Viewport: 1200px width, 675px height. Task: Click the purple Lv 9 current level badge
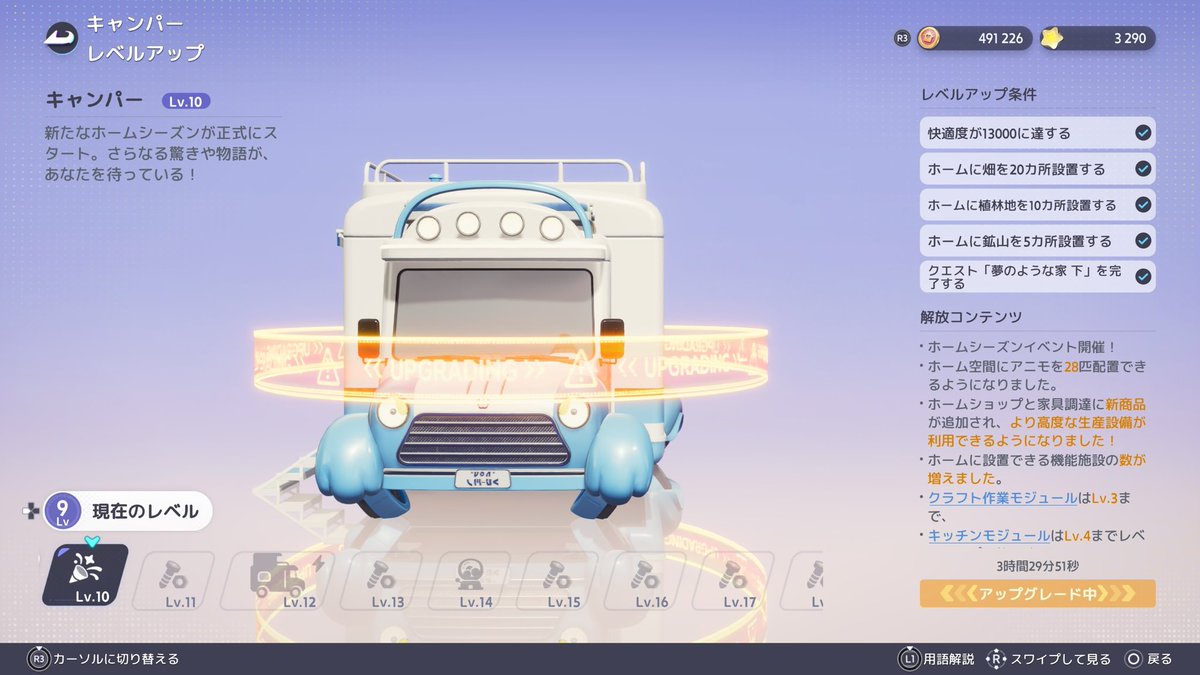click(61, 512)
